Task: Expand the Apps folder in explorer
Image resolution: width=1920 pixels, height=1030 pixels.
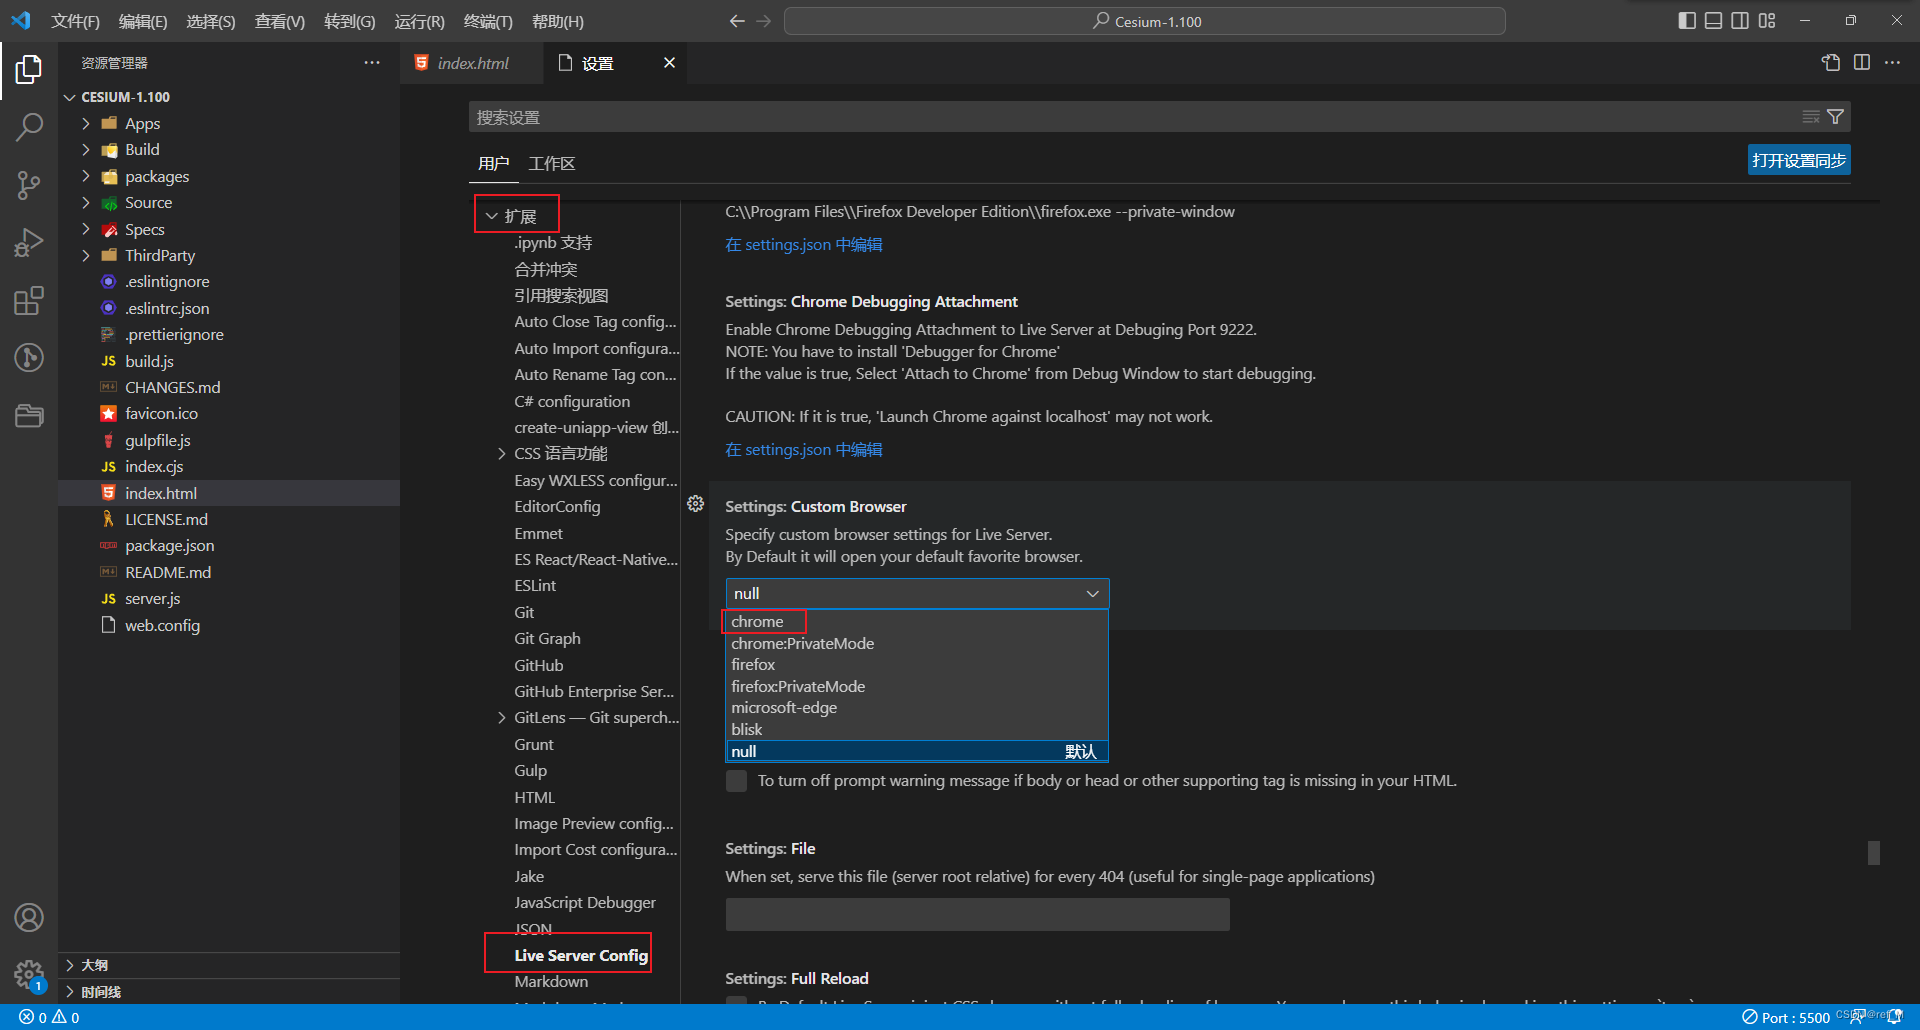Action: (x=88, y=123)
